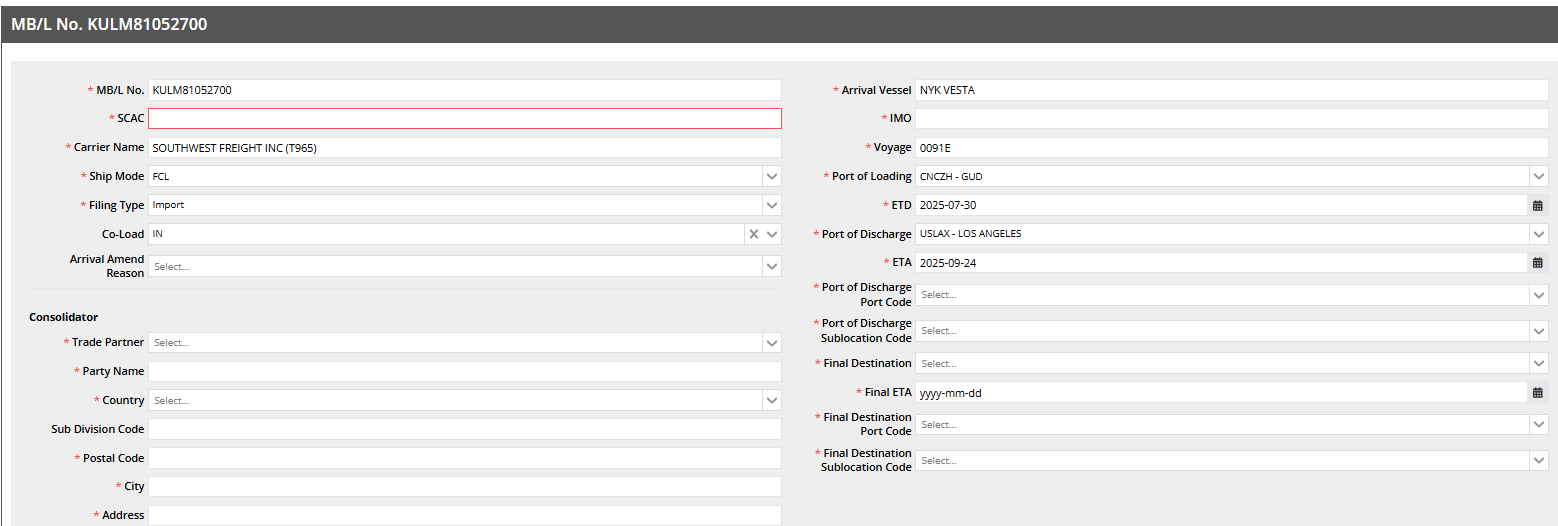This screenshot has width=1558, height=526.
Task: Open Port of Discharge Sublocation Code dropdown
Action: [1538, 331]
